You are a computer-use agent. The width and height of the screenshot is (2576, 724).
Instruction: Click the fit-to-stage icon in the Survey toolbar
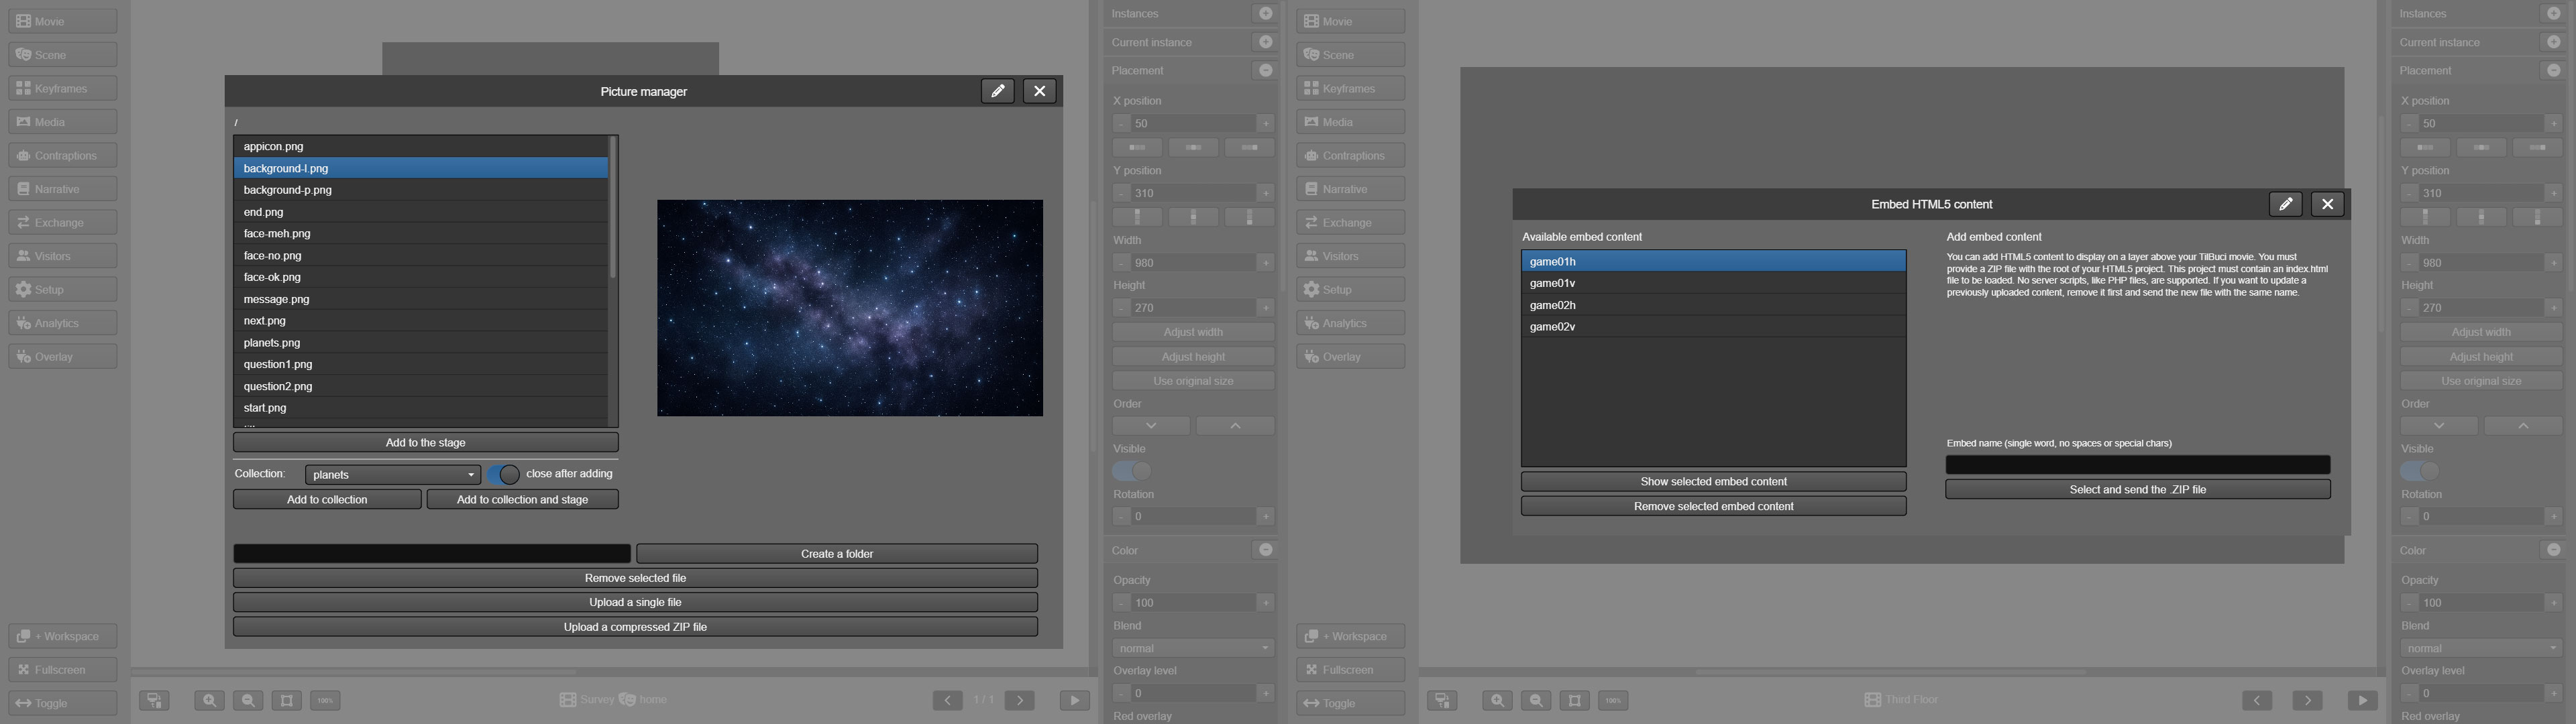click(287, 700)
